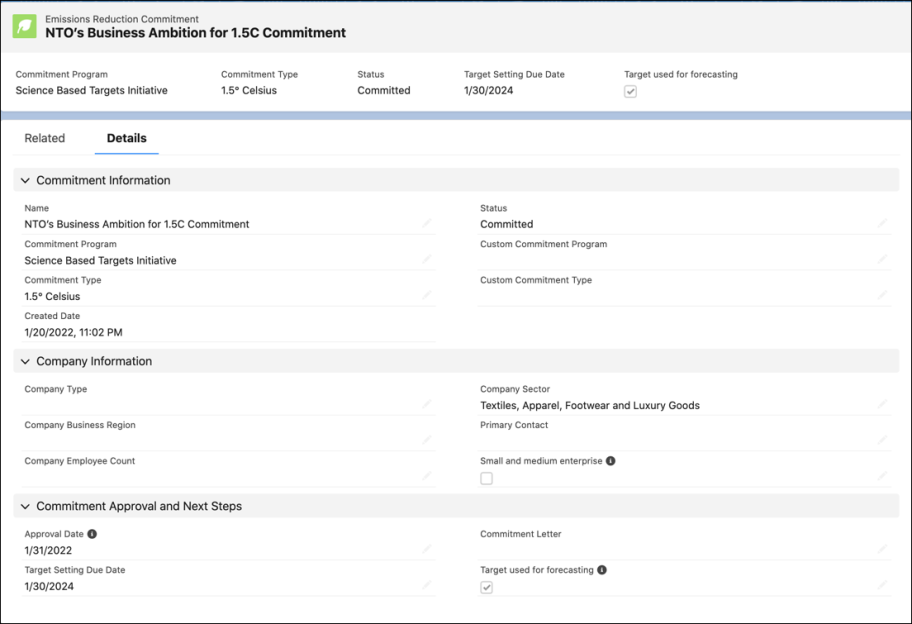Click Science Based Targets Initiative in details

point(100,261)
